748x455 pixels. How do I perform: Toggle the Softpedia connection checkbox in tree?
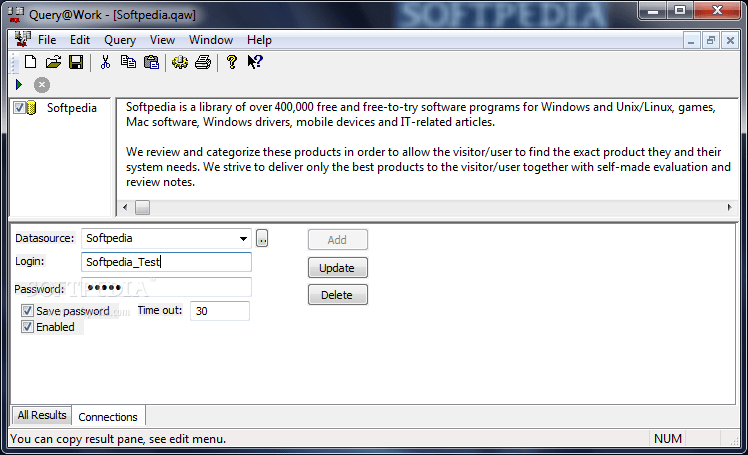click(19, 108)
